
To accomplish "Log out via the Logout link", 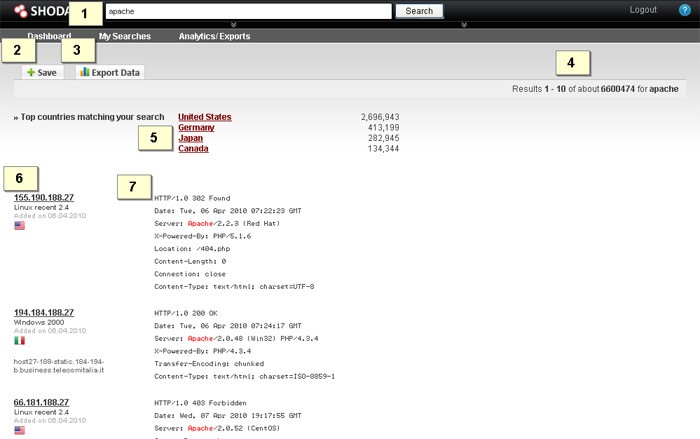I will (x=643, y=10).
